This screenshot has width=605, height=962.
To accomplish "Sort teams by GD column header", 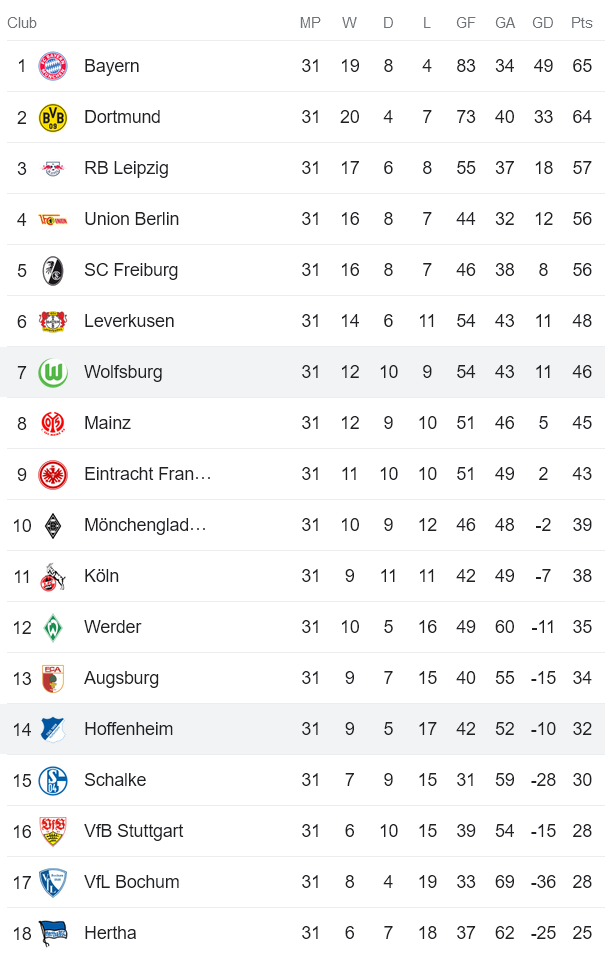I will pos(543,23).
